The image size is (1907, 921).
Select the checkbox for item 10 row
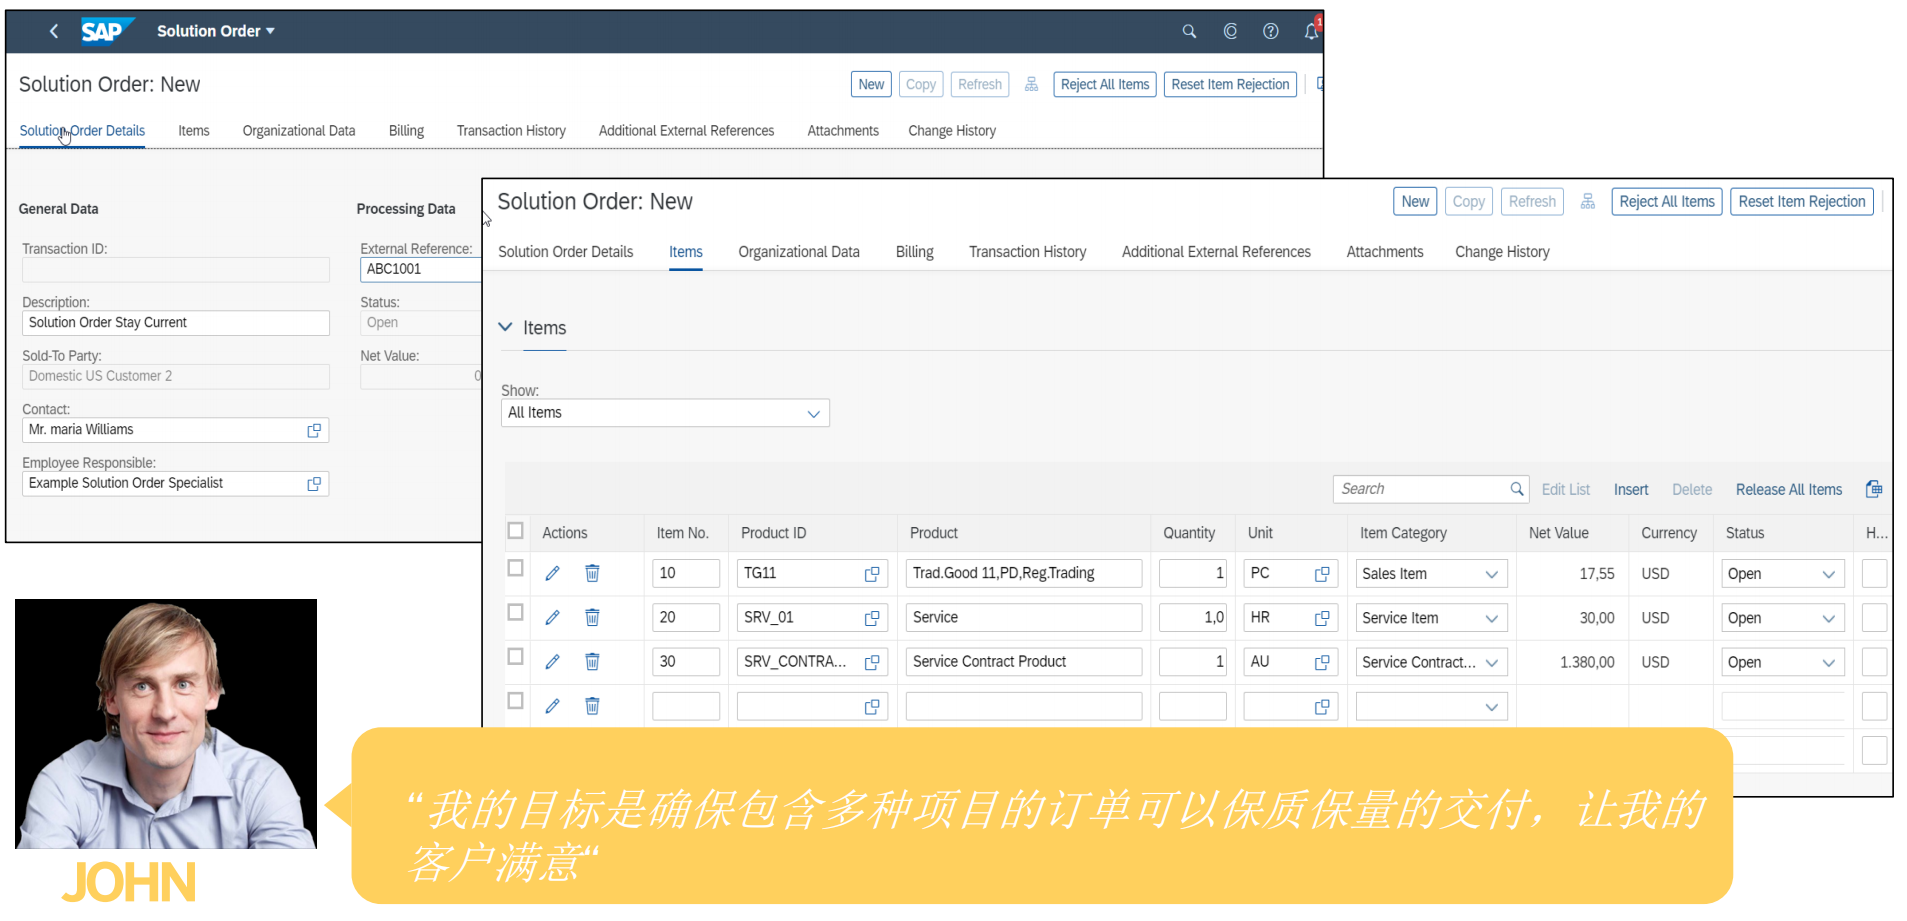[516, 568]
